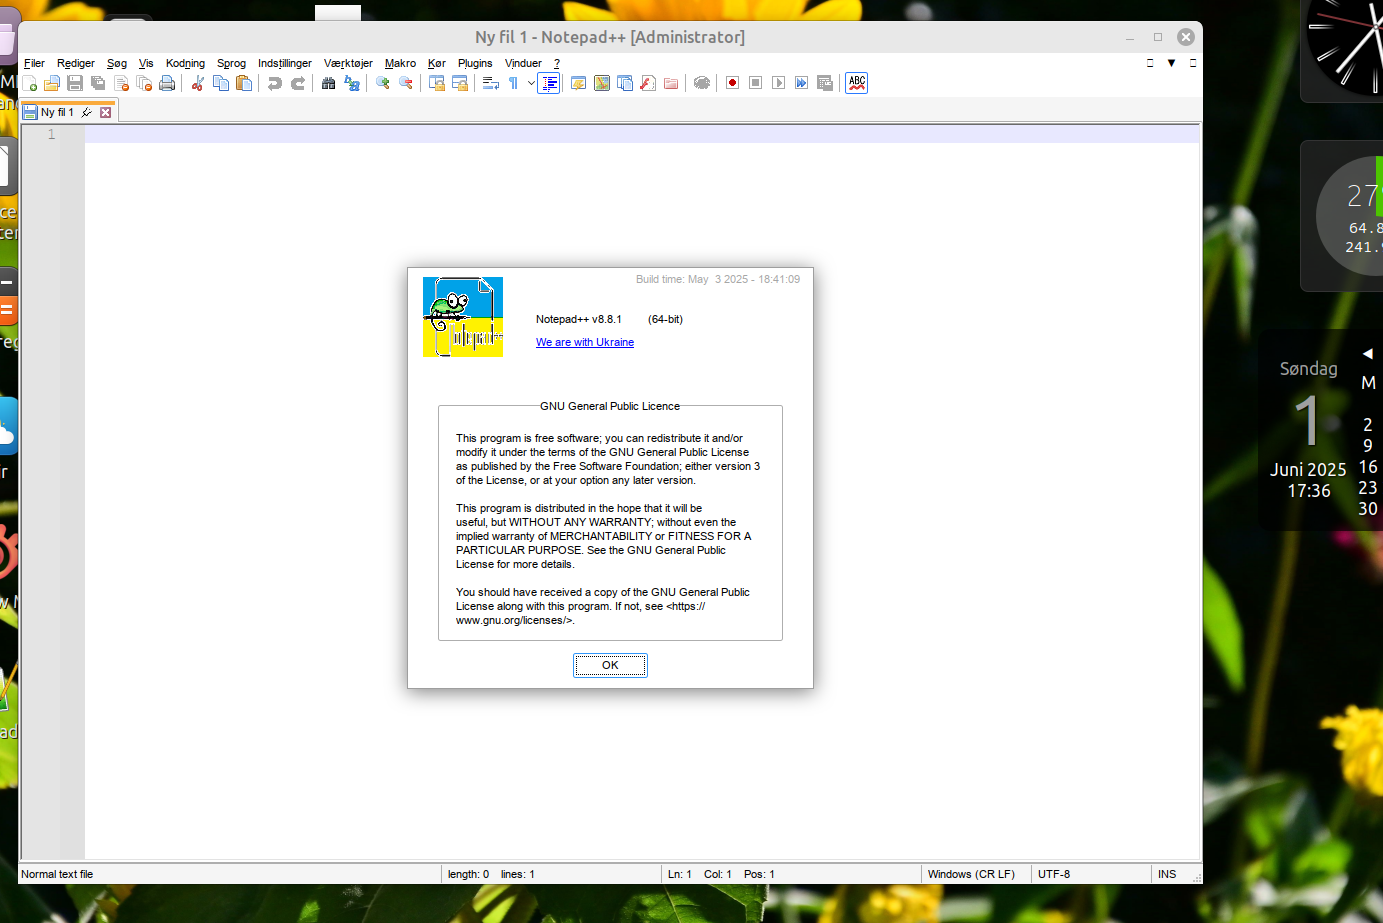
Task: Click the Print toolbar icon
Action: [167, 83]
